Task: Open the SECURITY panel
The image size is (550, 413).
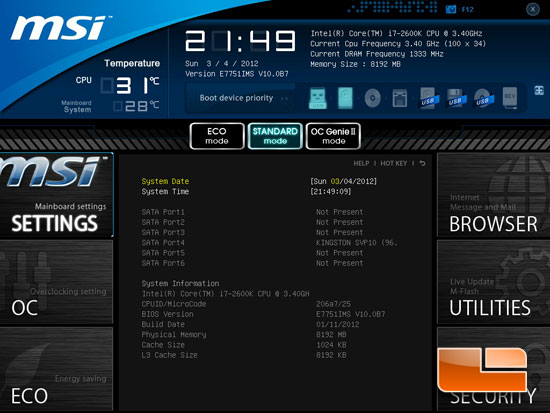Action: [x=494, y=368]
